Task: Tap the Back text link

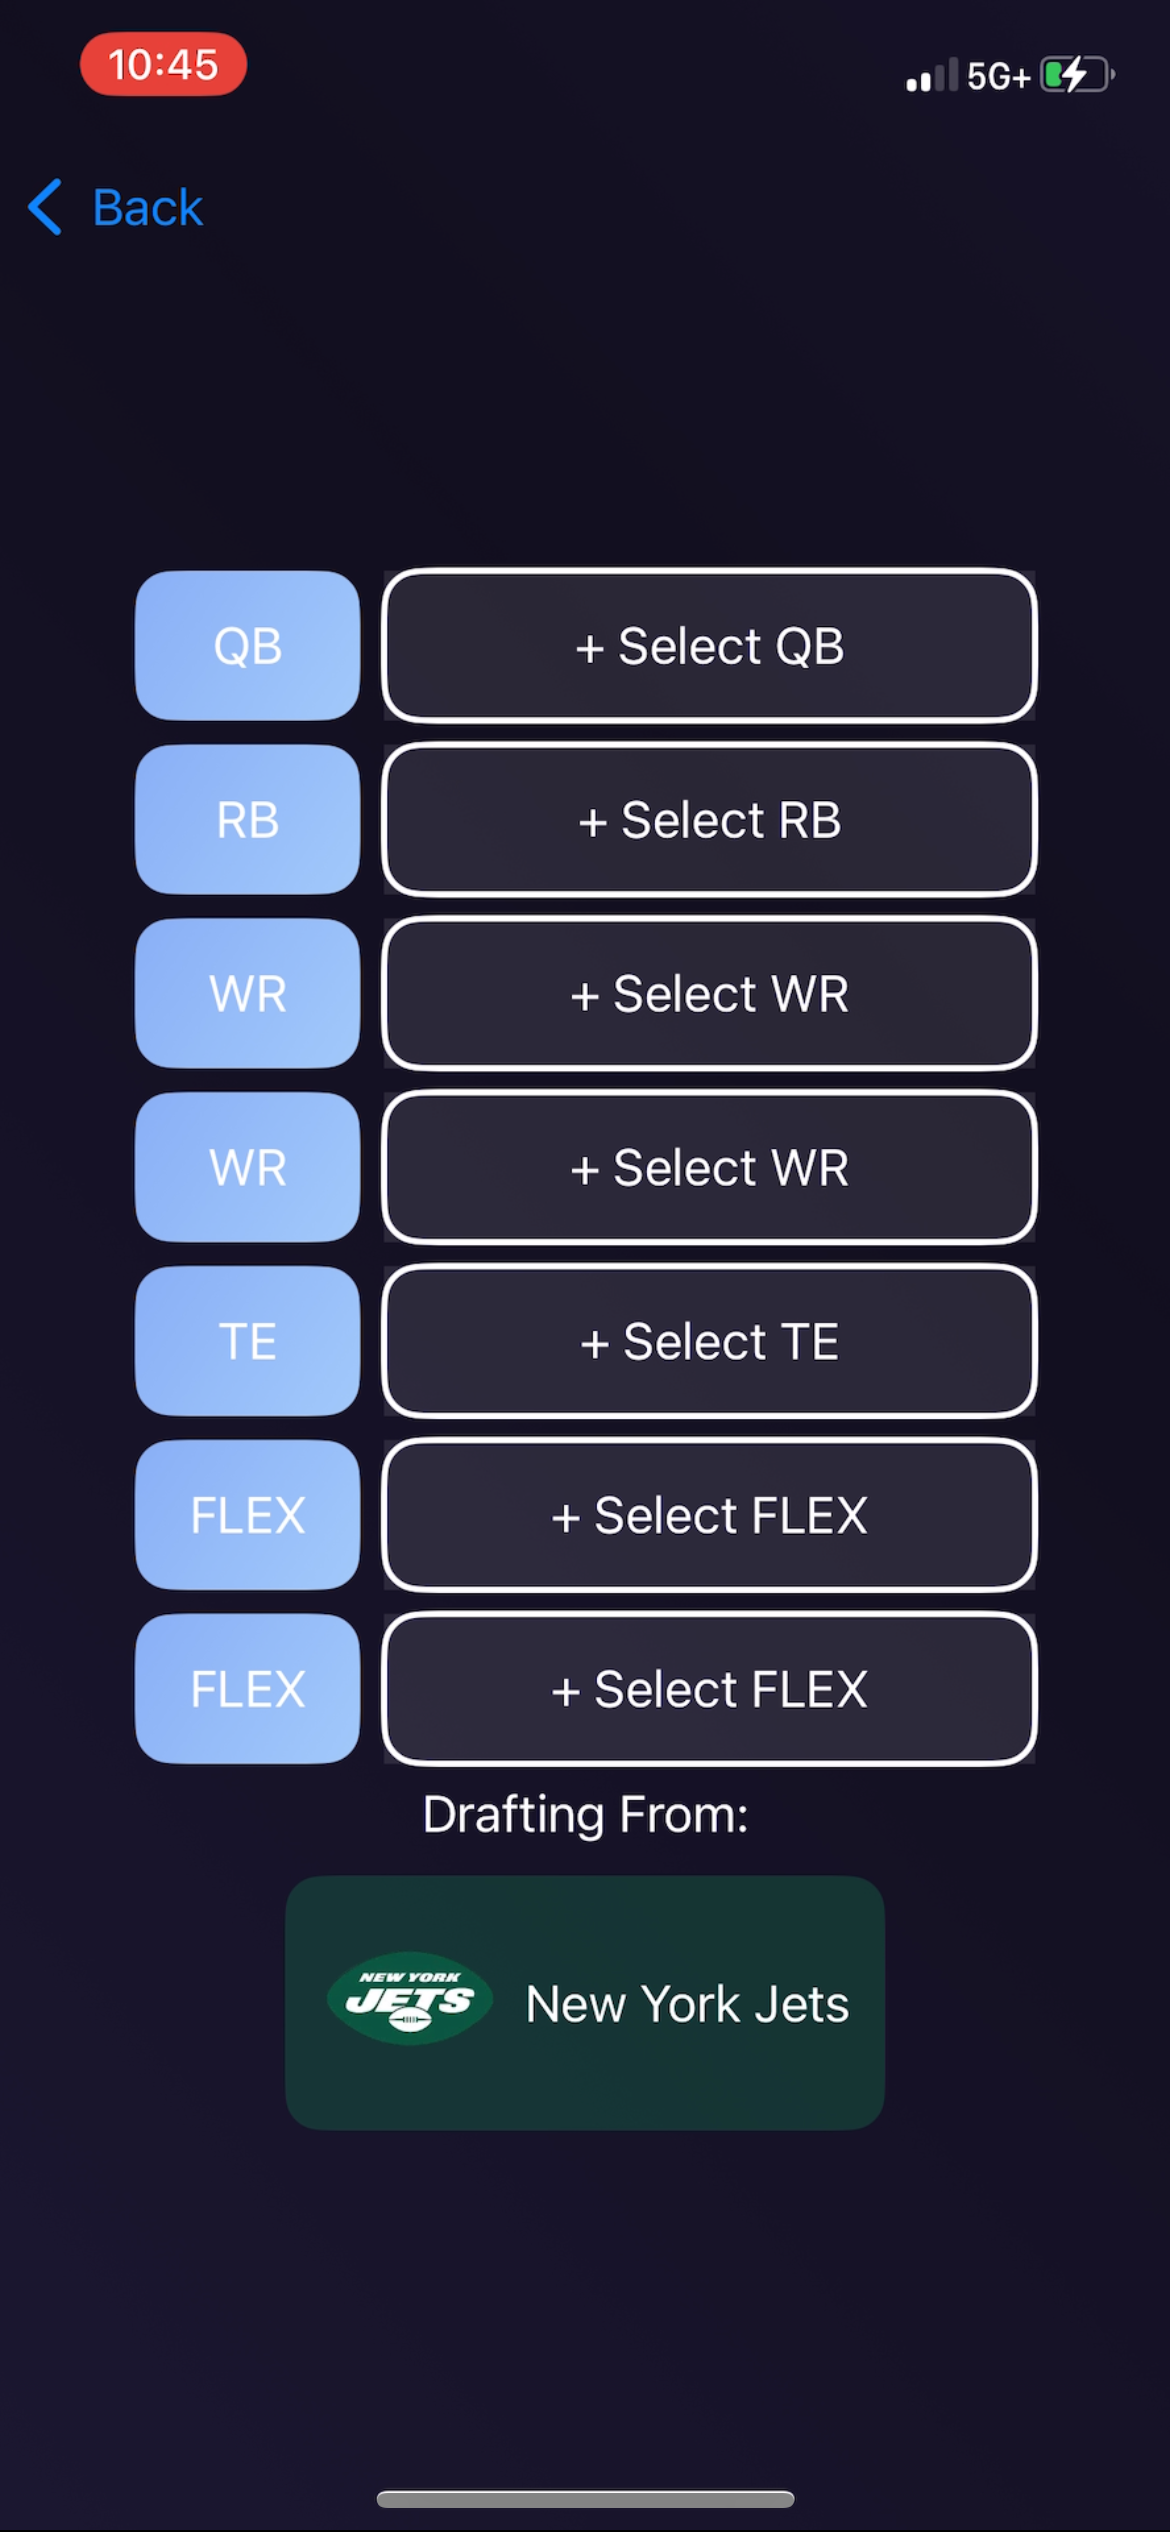Action: click(x=147, y=208)
